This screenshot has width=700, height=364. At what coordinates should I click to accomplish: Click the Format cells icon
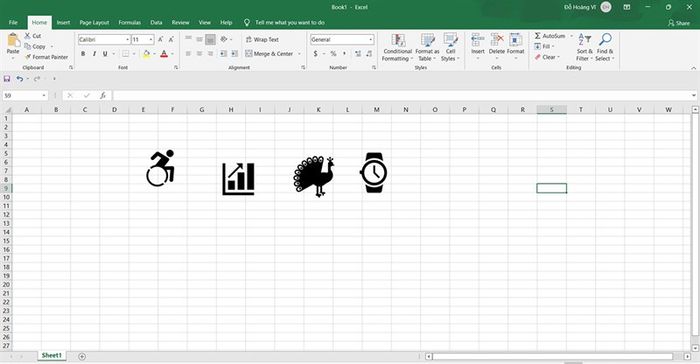tap(516, 40)
